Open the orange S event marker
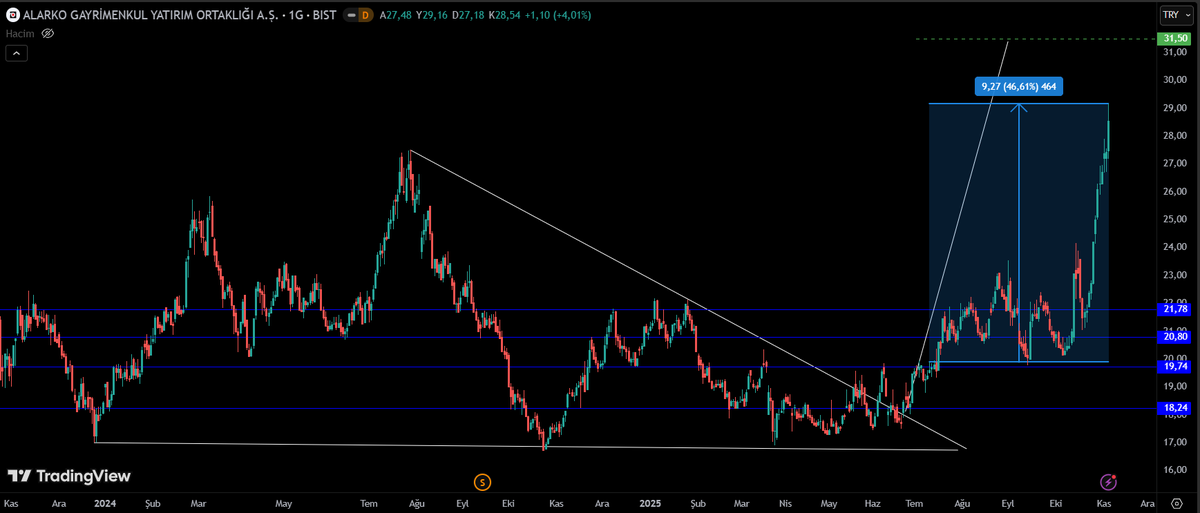The image size is (1200, 513). point(482,482)
